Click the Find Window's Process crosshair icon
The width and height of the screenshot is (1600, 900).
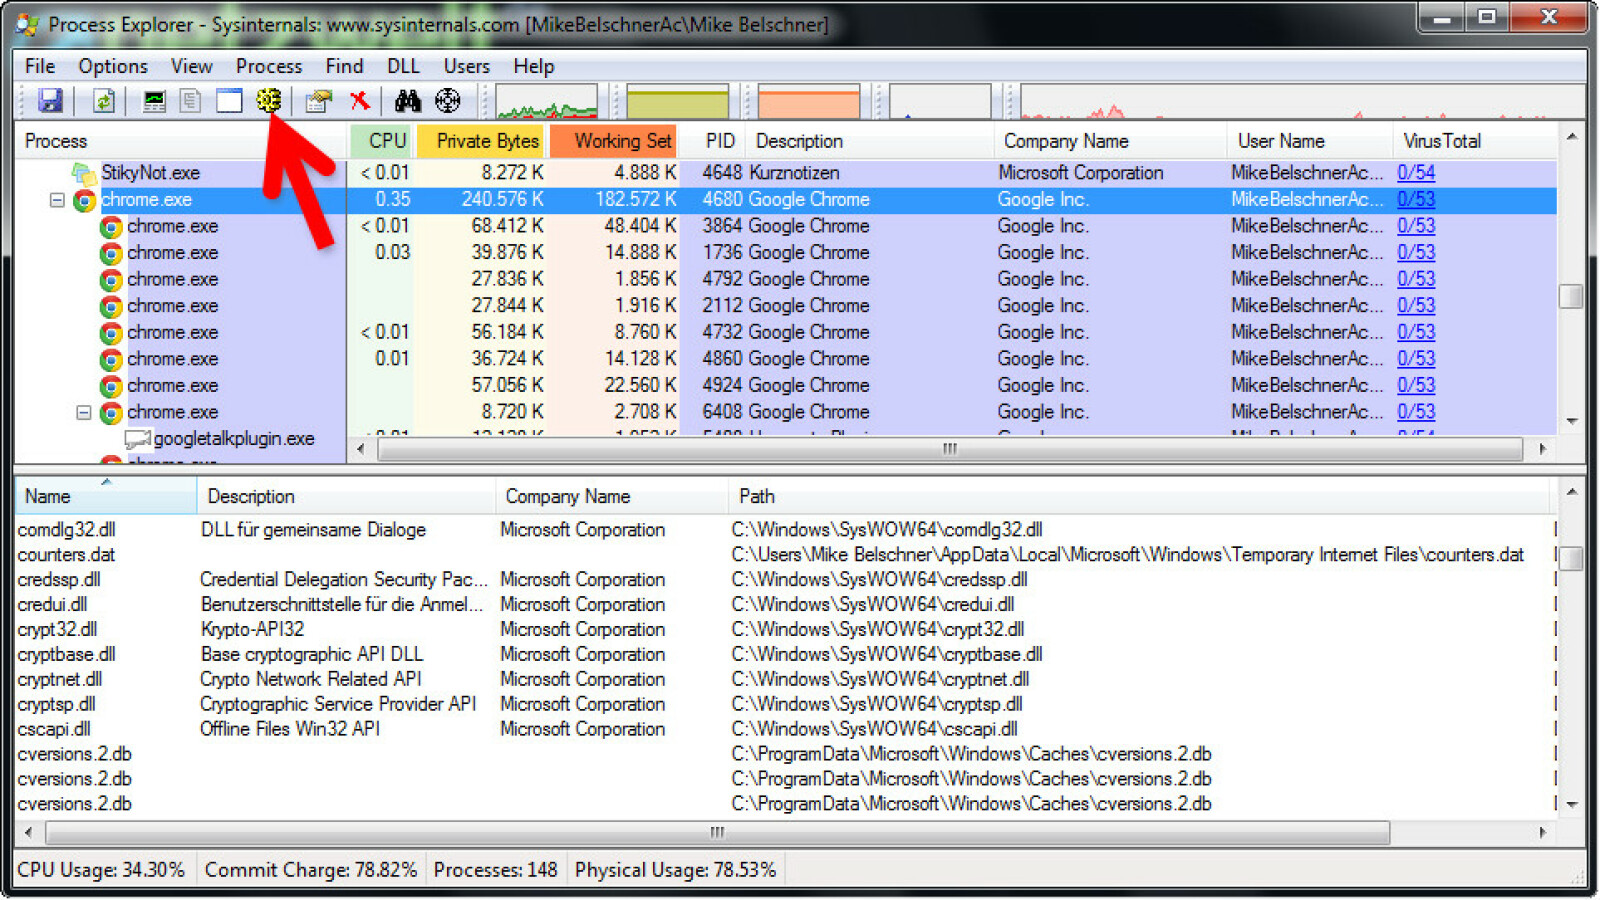click(448, 100)
